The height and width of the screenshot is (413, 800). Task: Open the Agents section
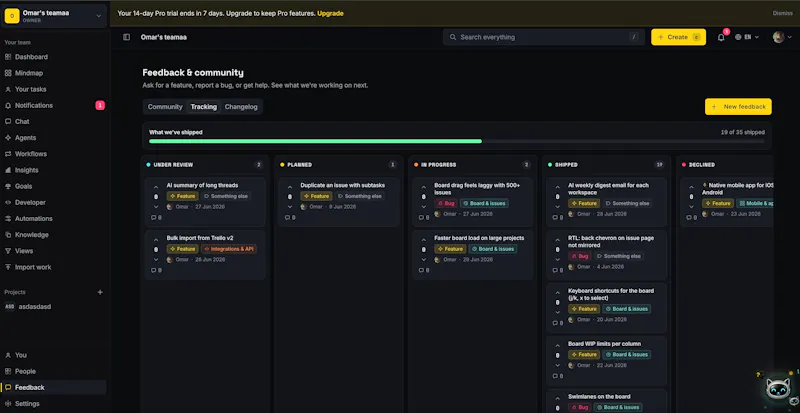pos(54,138)
